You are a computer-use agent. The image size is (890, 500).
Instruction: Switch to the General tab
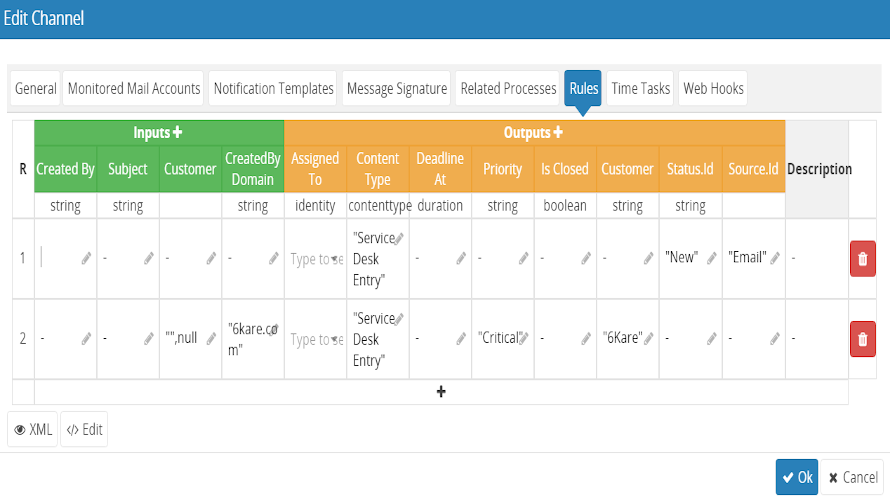point(36,89)
